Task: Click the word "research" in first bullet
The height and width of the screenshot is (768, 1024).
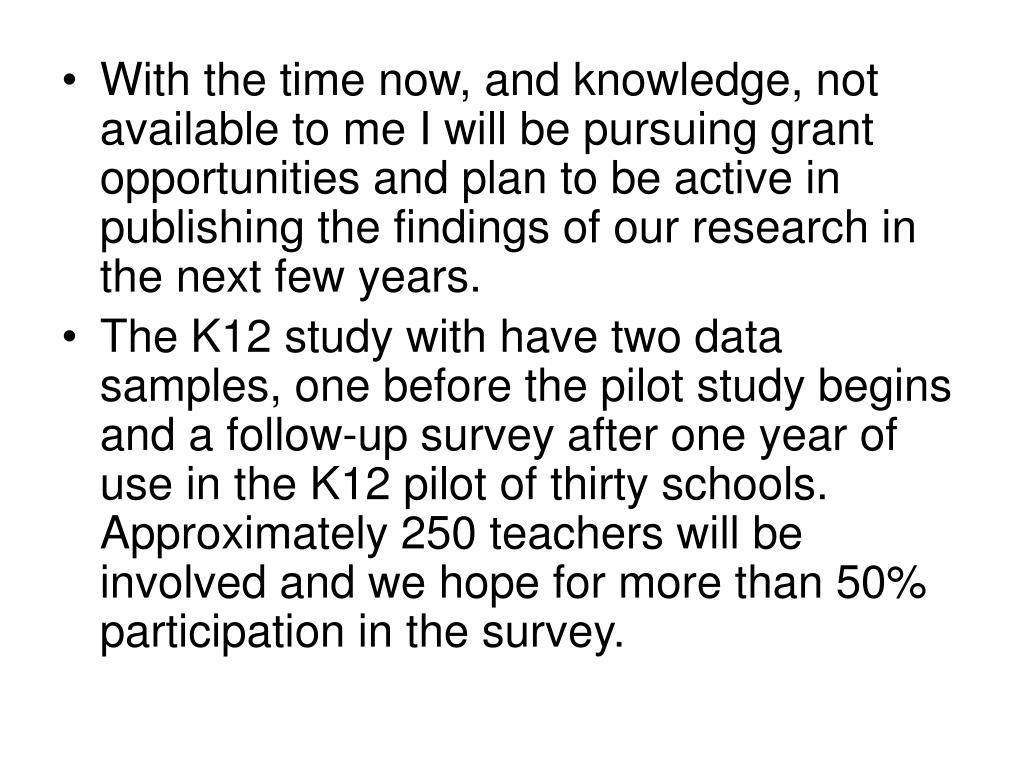Action: [x=780, y=229]
